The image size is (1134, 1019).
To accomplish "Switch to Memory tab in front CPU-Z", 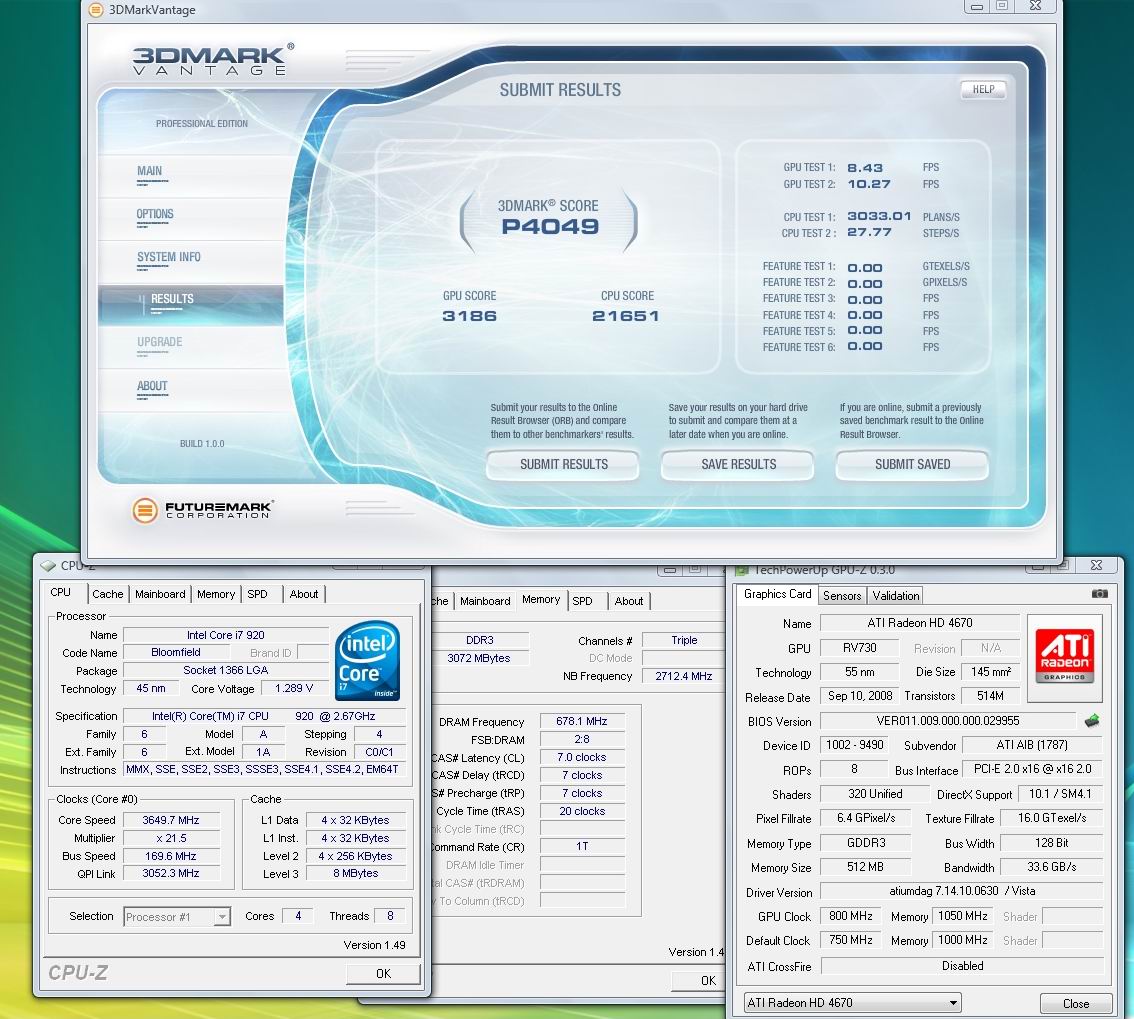I will pyautogui.click(x=216, y=594).
